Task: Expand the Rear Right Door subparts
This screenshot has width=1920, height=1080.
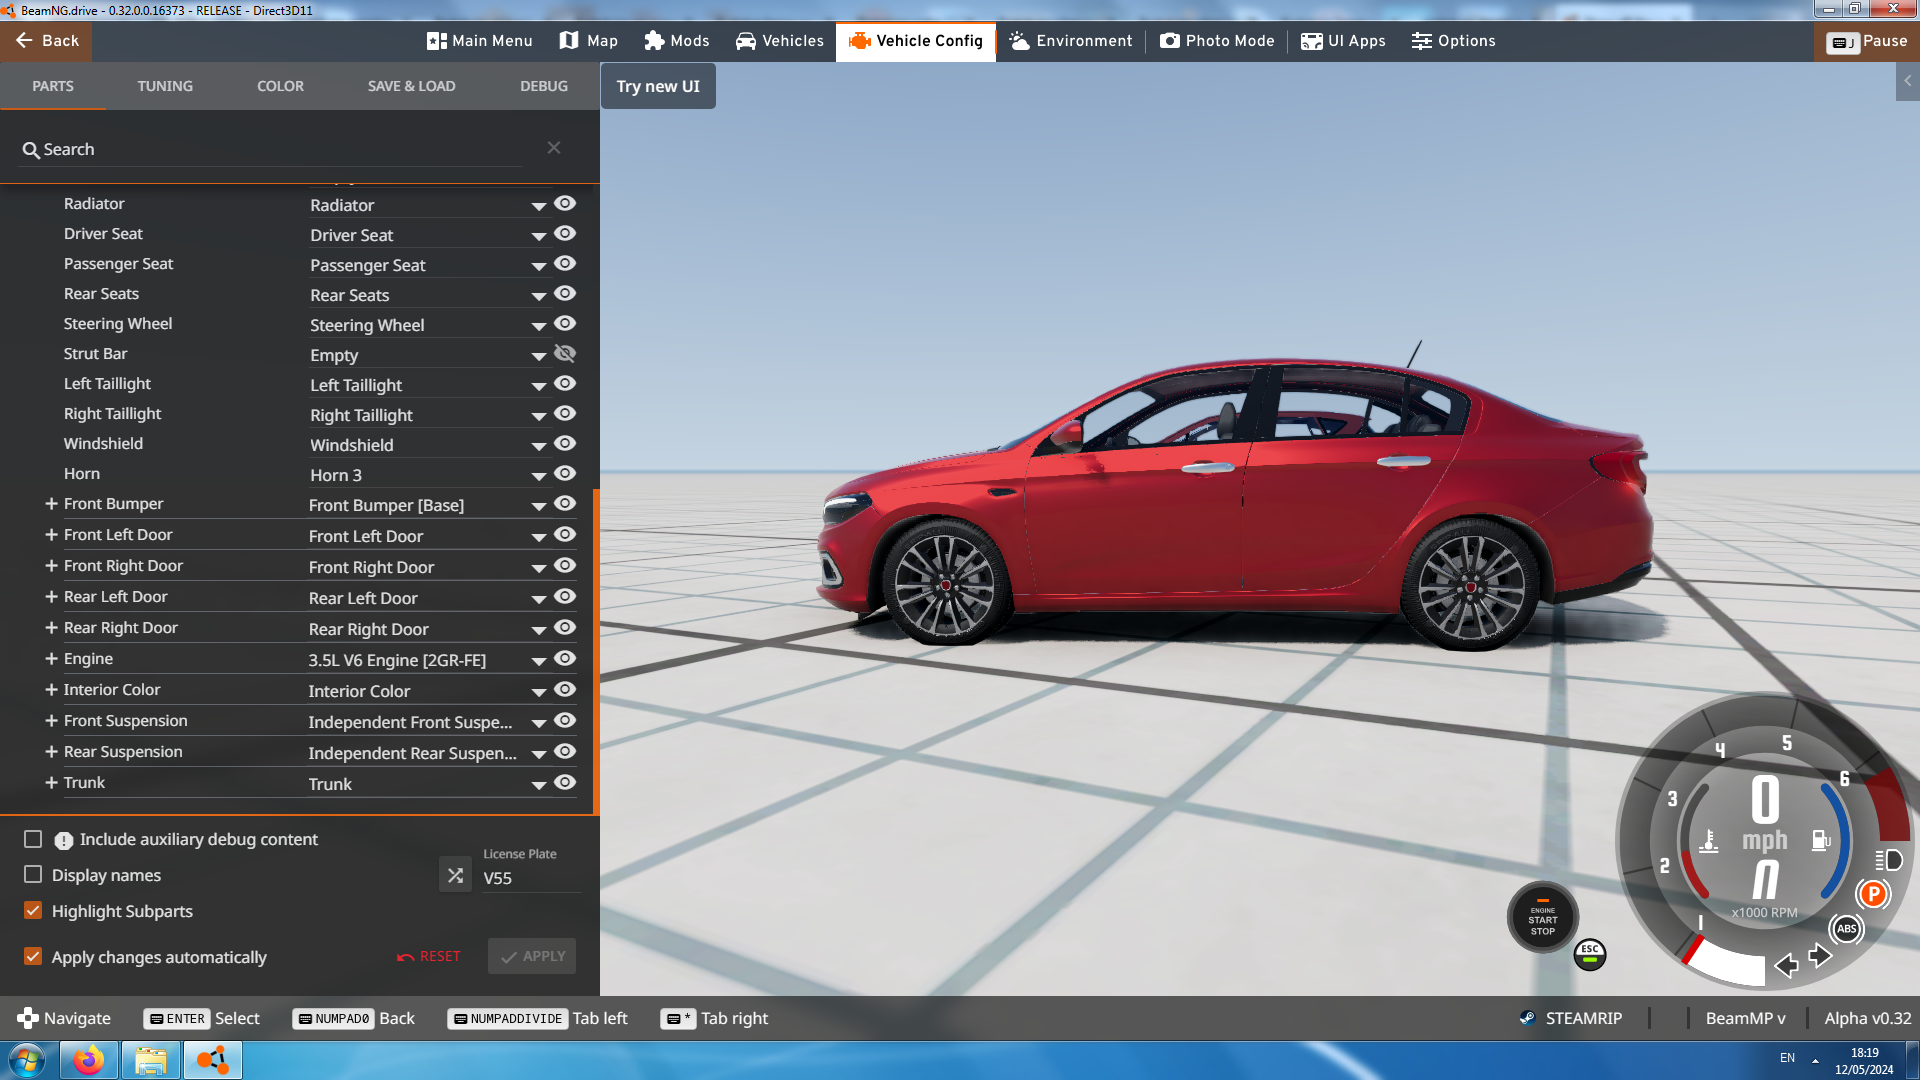Action: pos(51,628)
